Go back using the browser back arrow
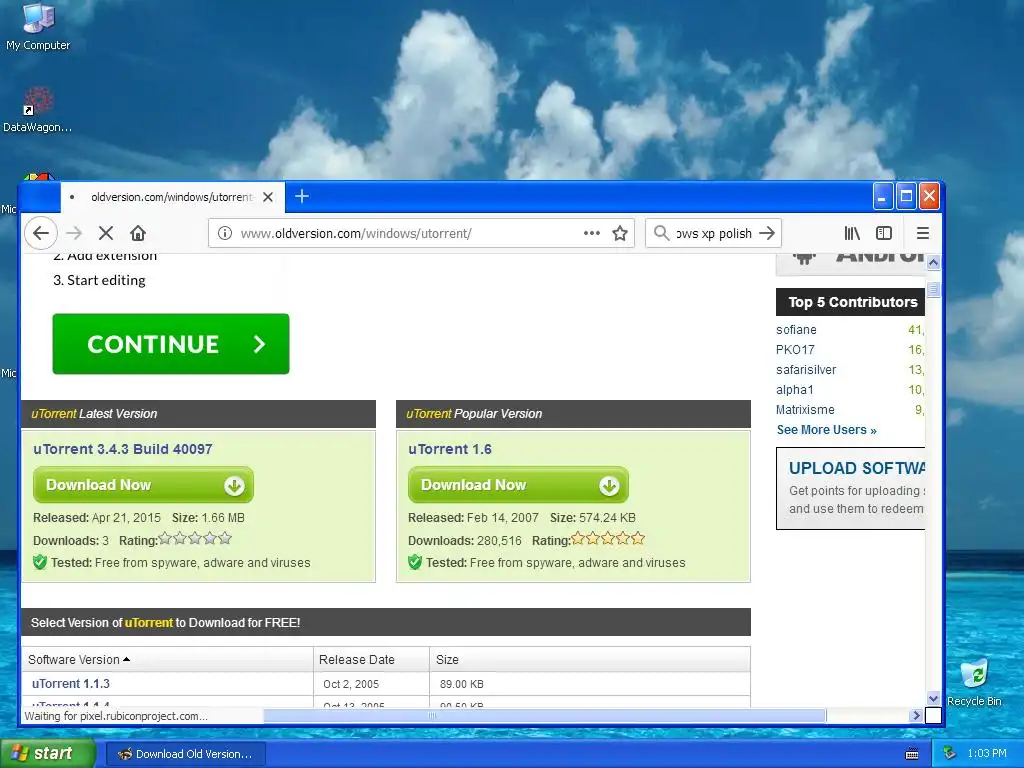Screen dimensions: 1024x768 41,233
